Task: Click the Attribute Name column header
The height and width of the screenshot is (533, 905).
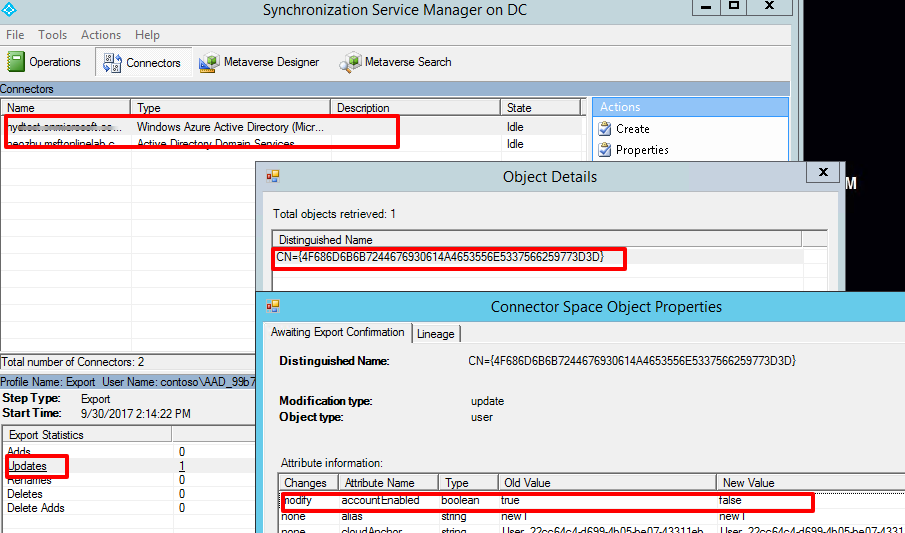Action: coord(388,483)
